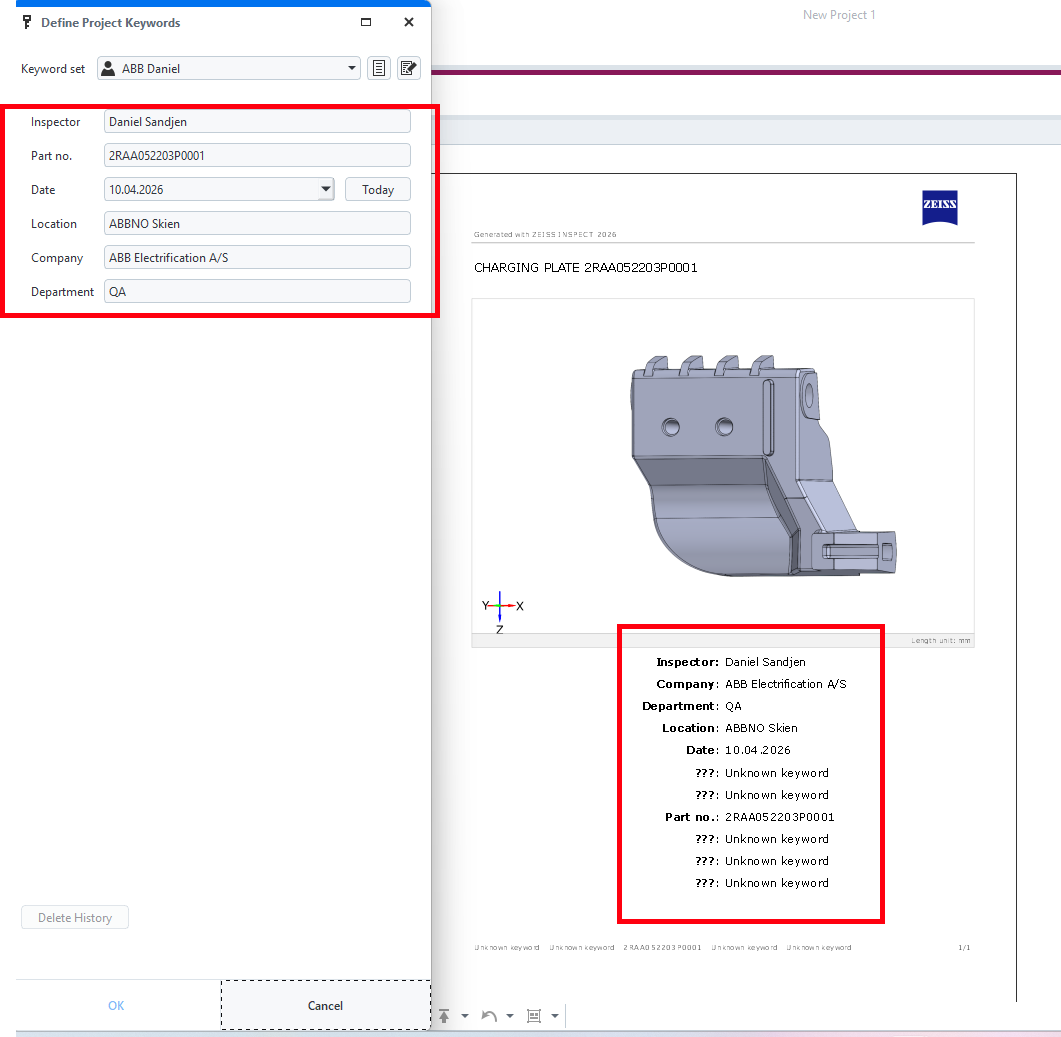The width and height of the screenshot is (1061, 1037).
Task: Click the OK button in dialog
Action: coord(116,1006)
